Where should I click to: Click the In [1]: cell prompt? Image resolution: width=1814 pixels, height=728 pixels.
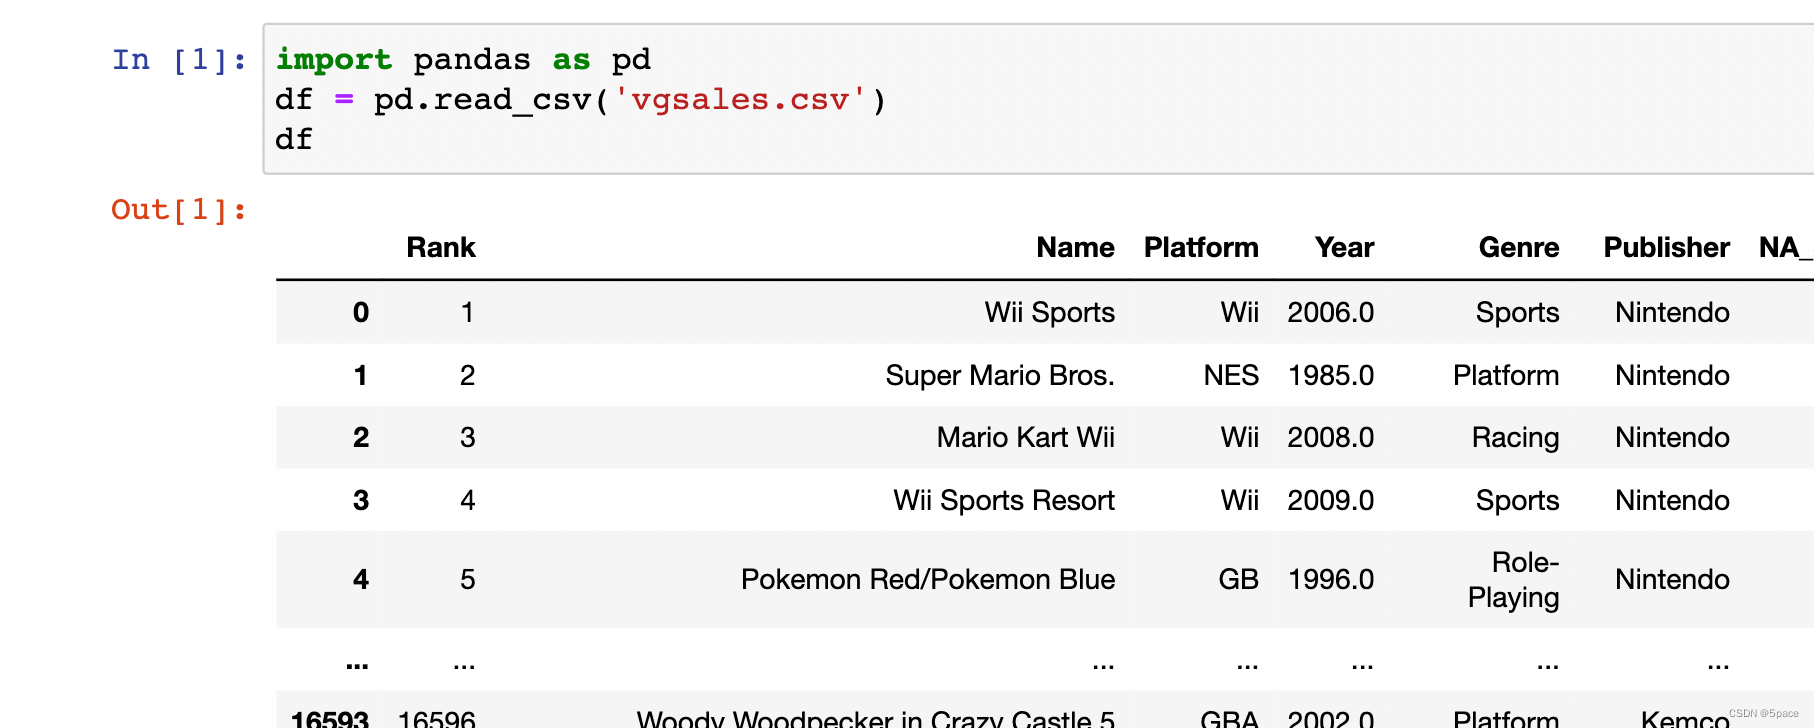[x=179, y=60]
